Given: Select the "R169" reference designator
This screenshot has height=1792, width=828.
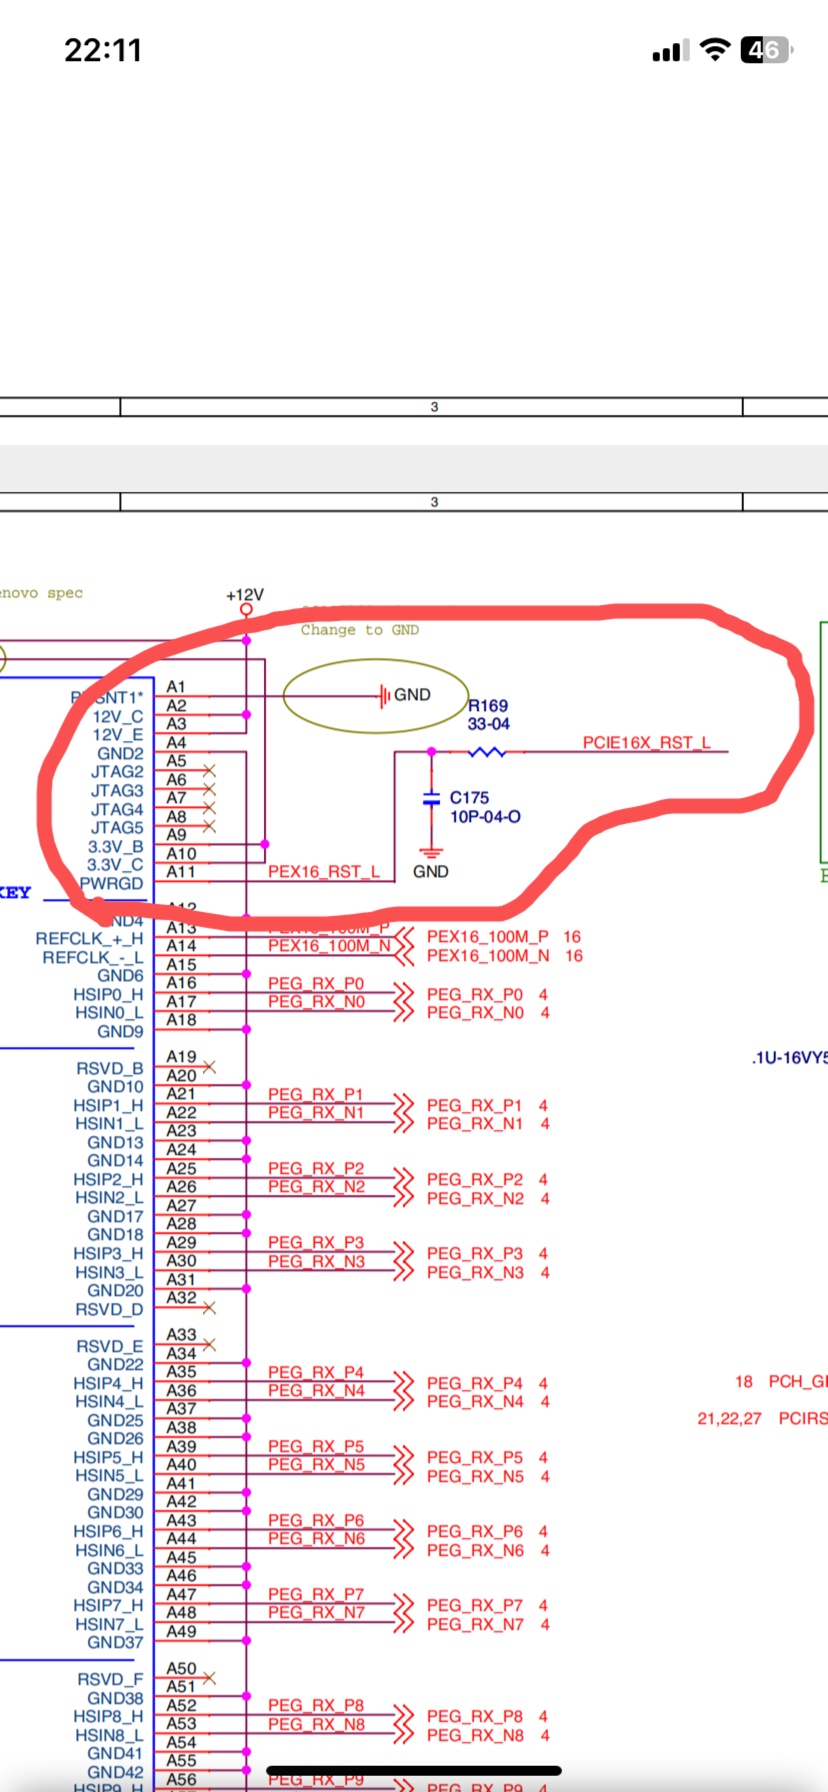Looking at the screenshot, I should click(x=488, y=706).
